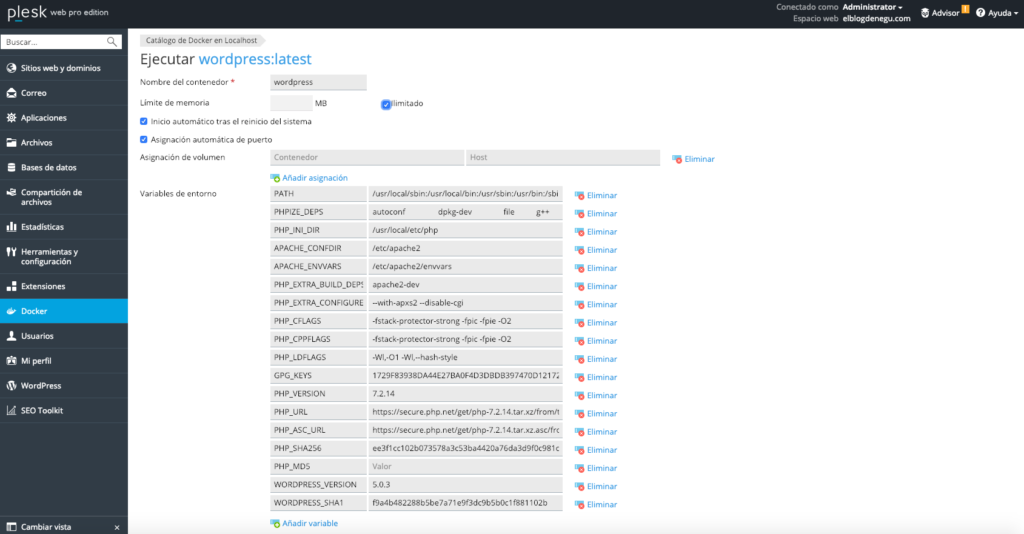Click the Docker whale icon
This screenshot has height=534, width=1024.
point(11,311)
